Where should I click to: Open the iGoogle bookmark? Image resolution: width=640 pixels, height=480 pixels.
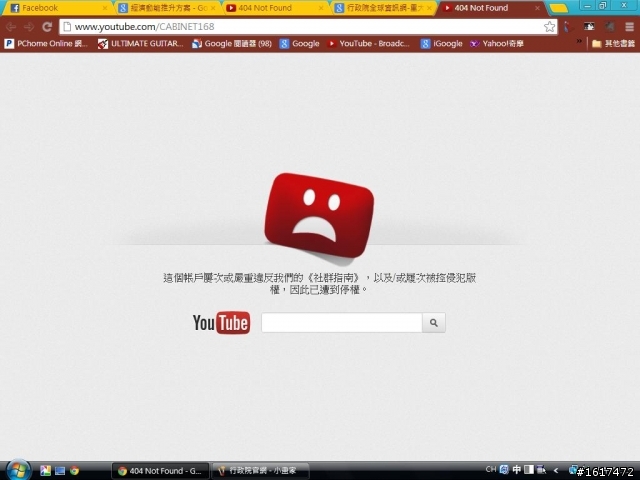(441, 44)
